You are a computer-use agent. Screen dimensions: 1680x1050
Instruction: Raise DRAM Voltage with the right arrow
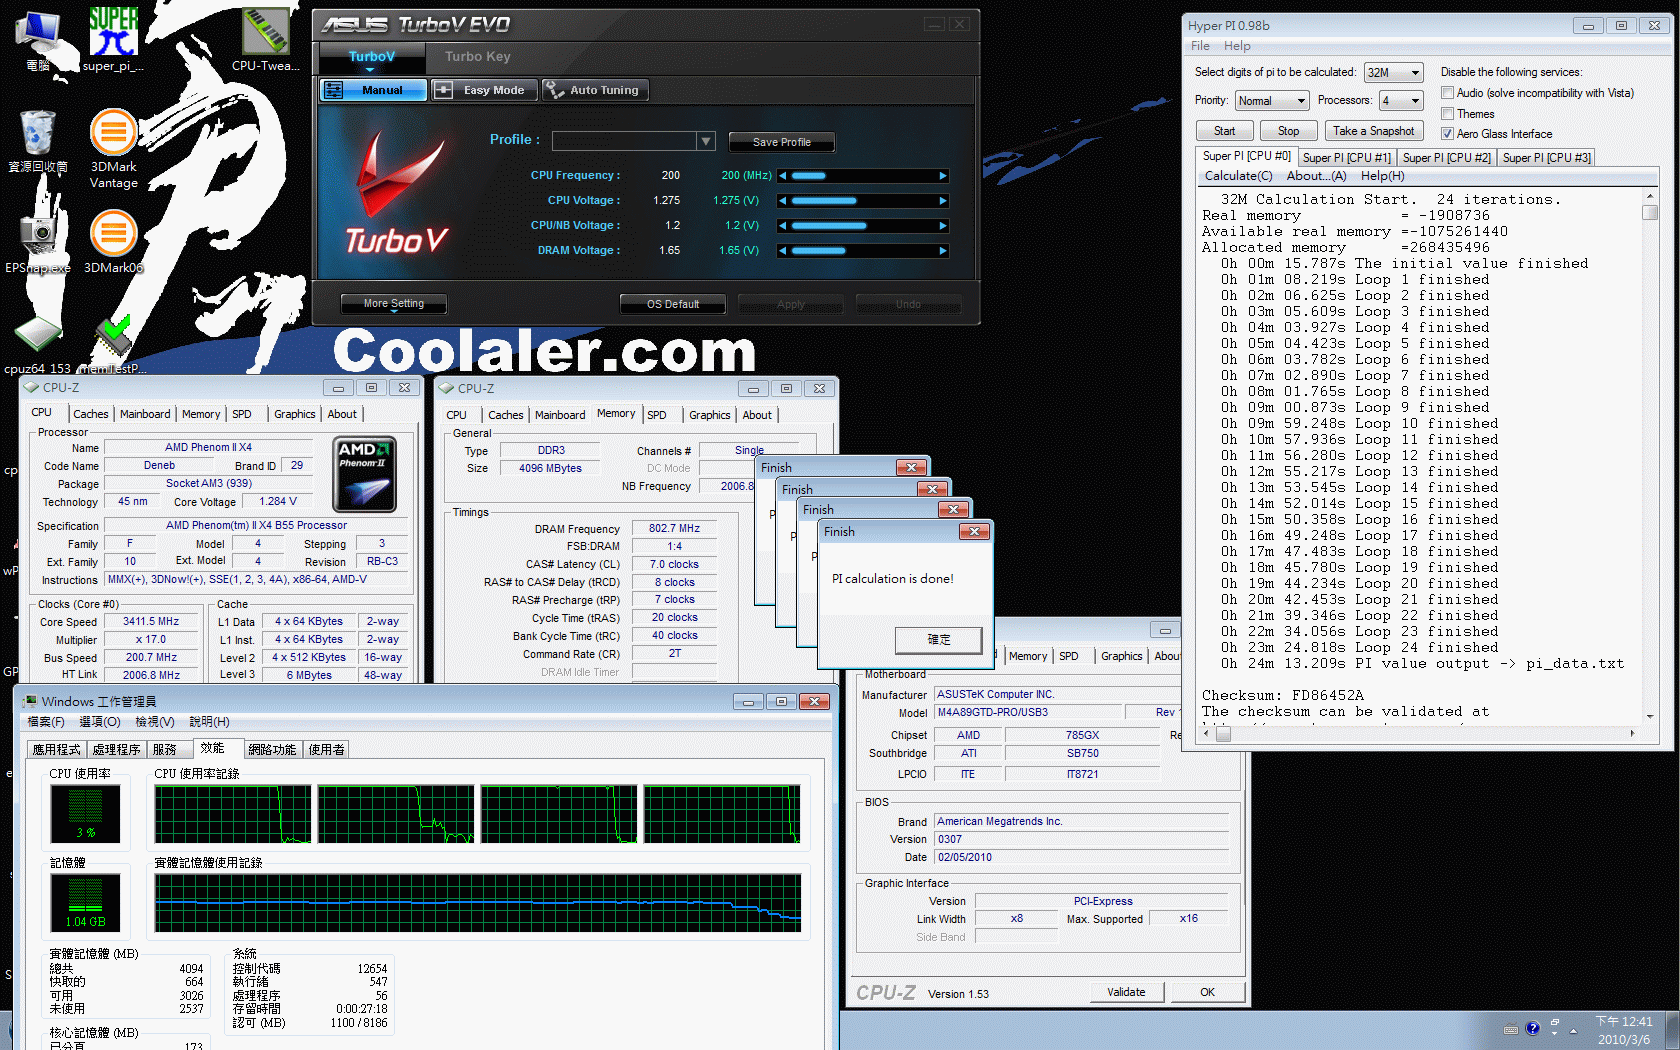(942, 251)
